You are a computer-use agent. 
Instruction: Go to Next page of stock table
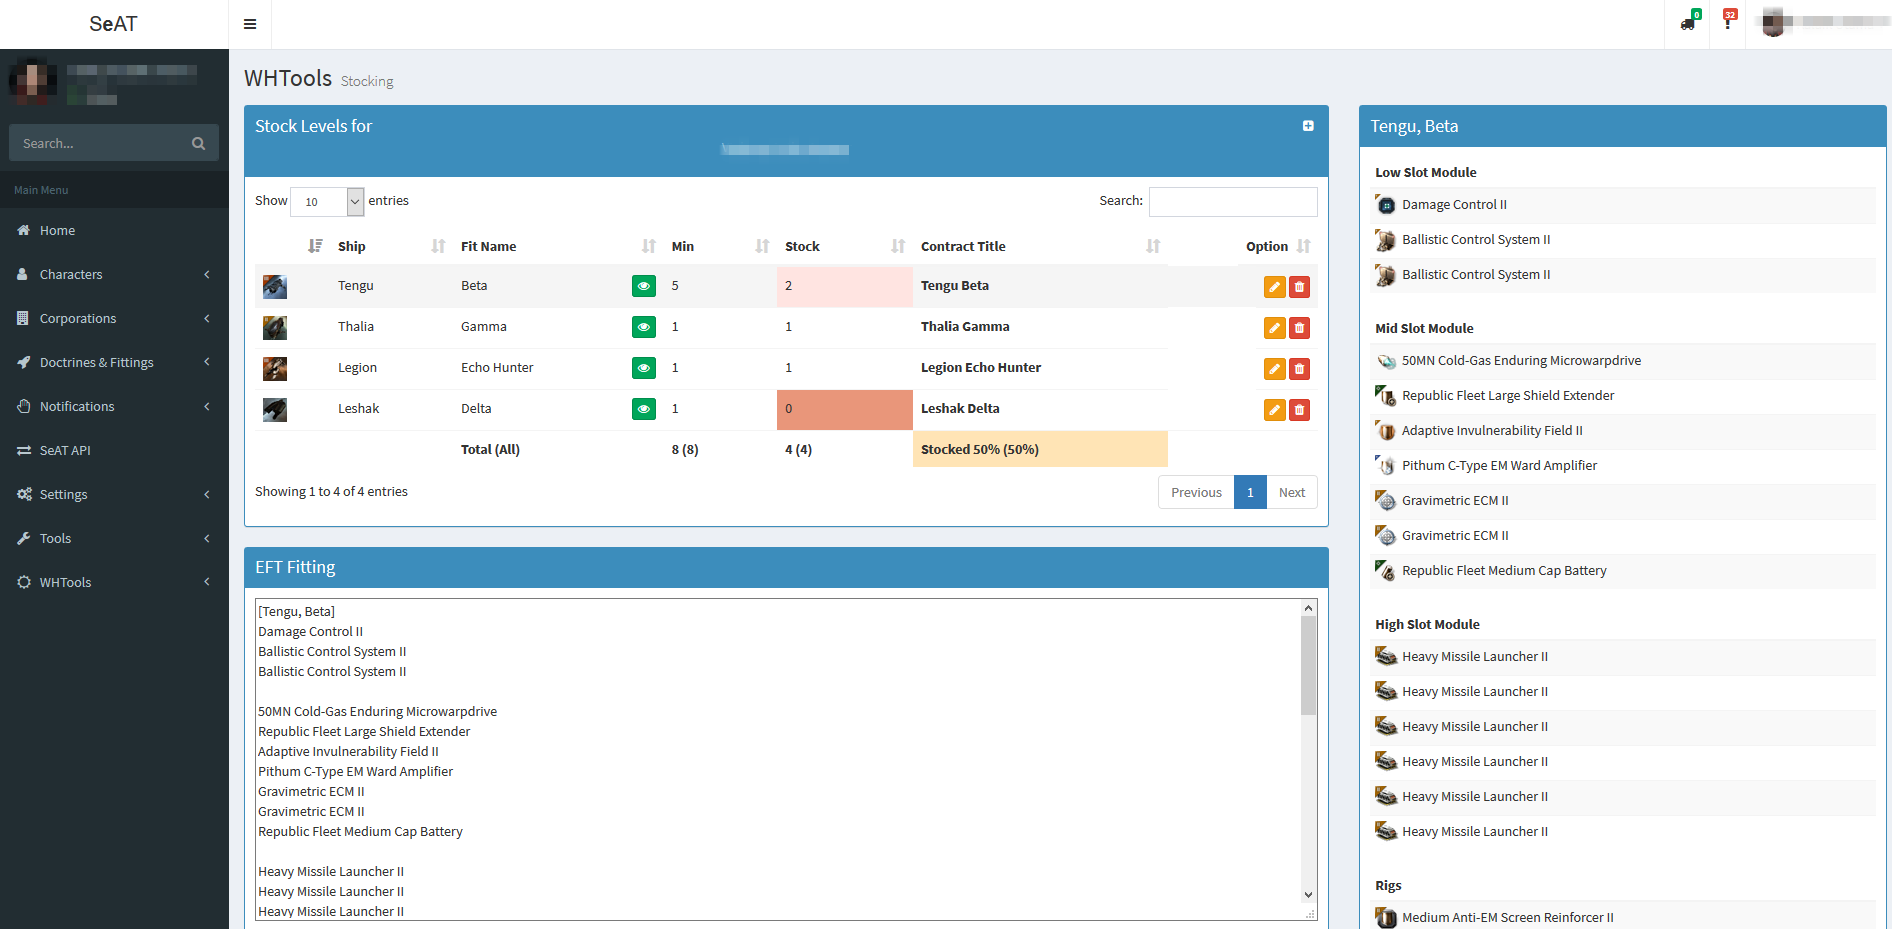pos(1292,492)
